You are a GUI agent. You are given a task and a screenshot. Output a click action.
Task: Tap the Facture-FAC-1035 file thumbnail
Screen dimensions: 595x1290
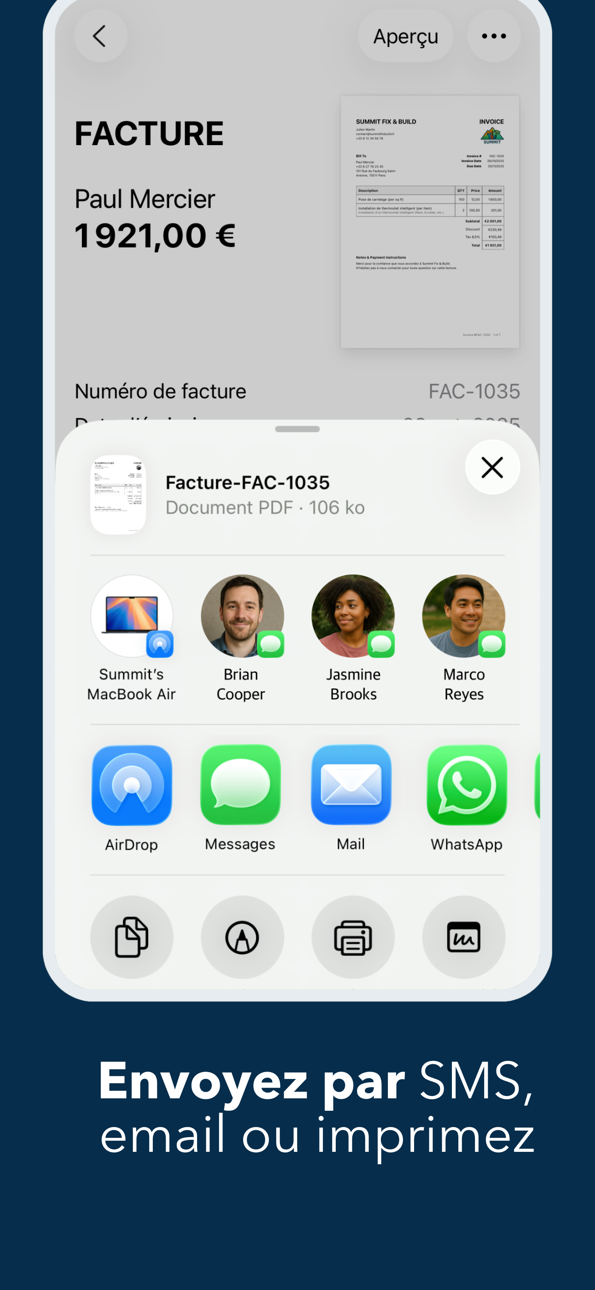pos(118,495)
